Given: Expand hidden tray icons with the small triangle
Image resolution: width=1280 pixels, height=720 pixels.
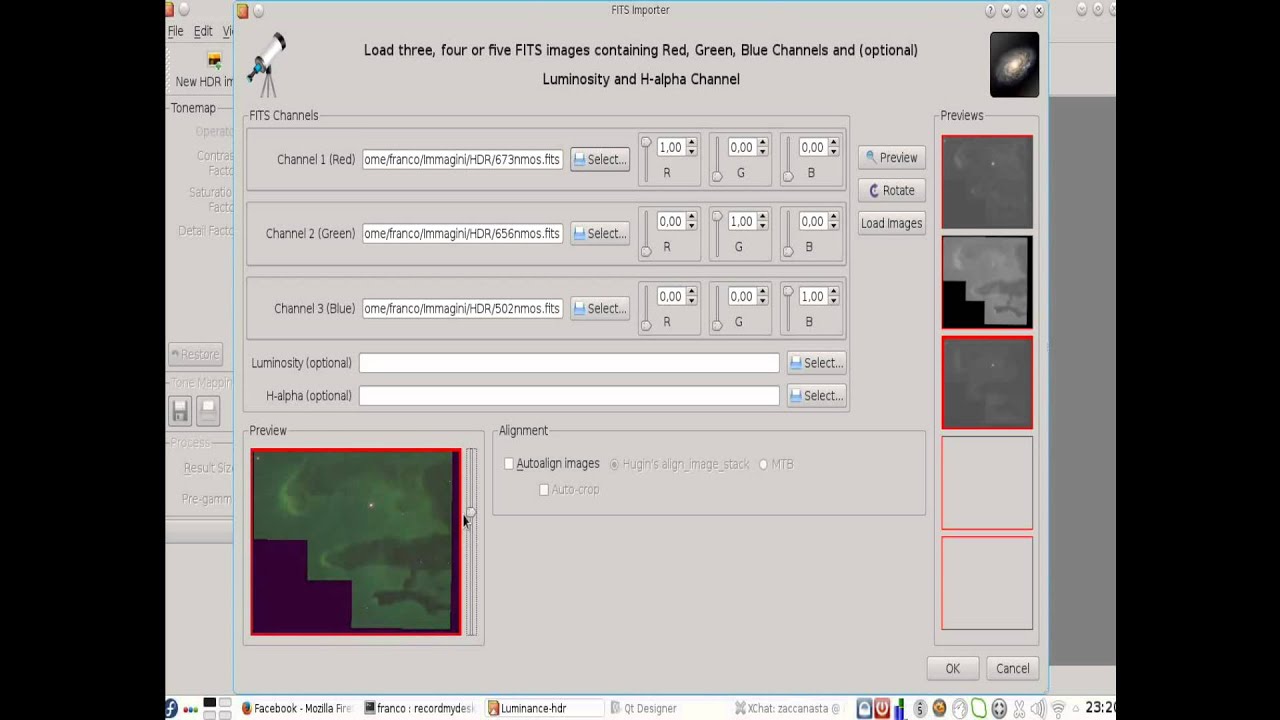Looking at the screenshot, I should (1076, 708).
